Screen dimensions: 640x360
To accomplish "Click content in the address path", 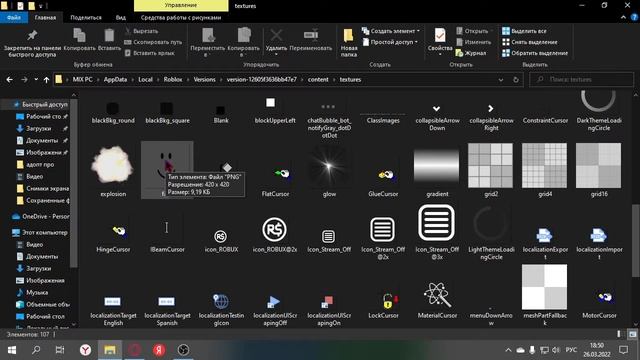I will (x=318, y=80).
